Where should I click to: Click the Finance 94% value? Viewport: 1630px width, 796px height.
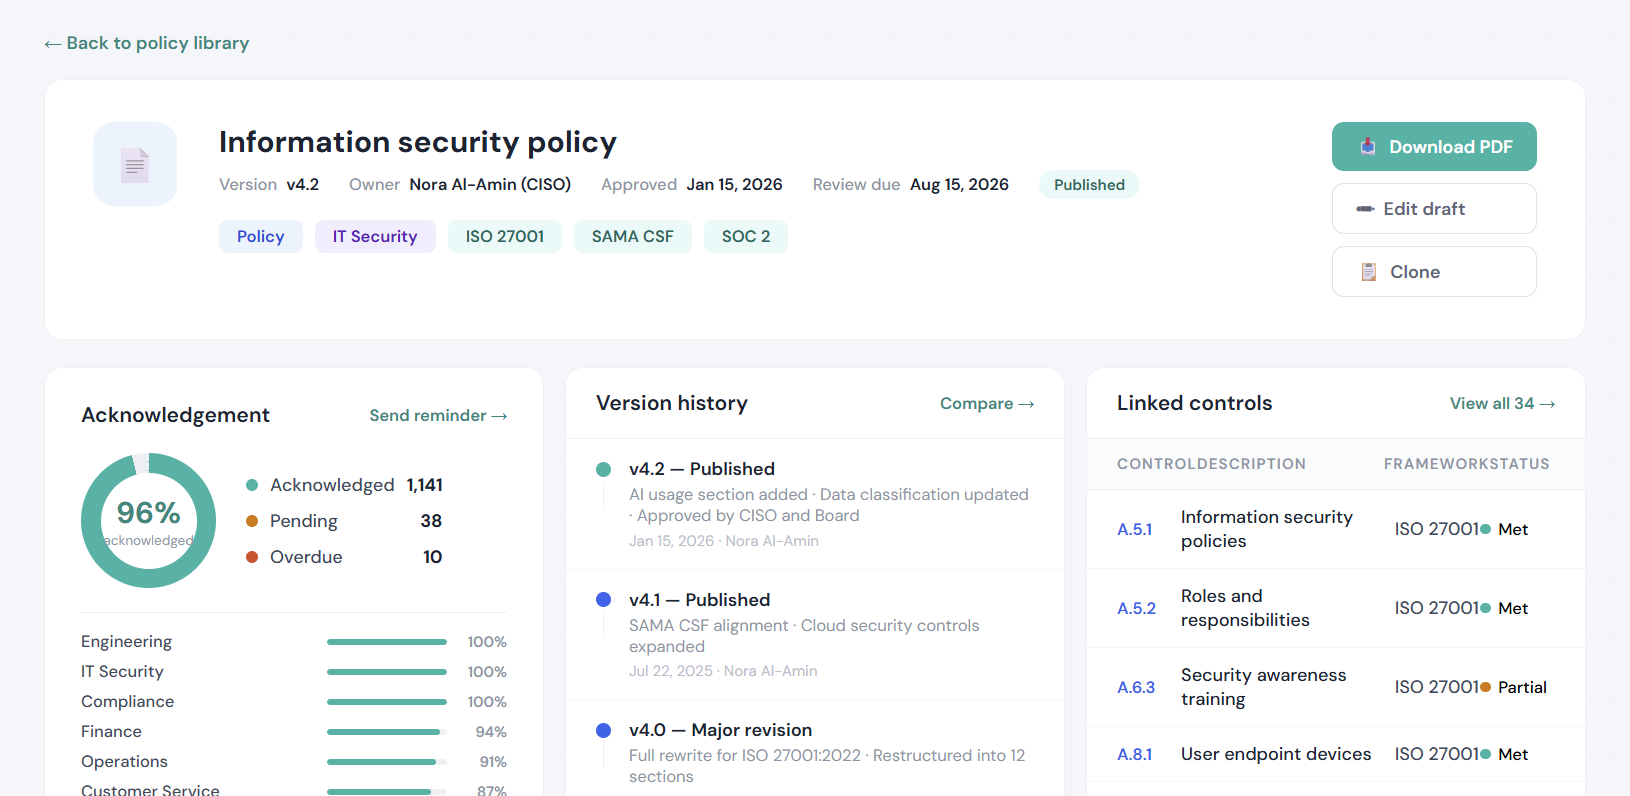pyautogui.click(x=491, y=732)
